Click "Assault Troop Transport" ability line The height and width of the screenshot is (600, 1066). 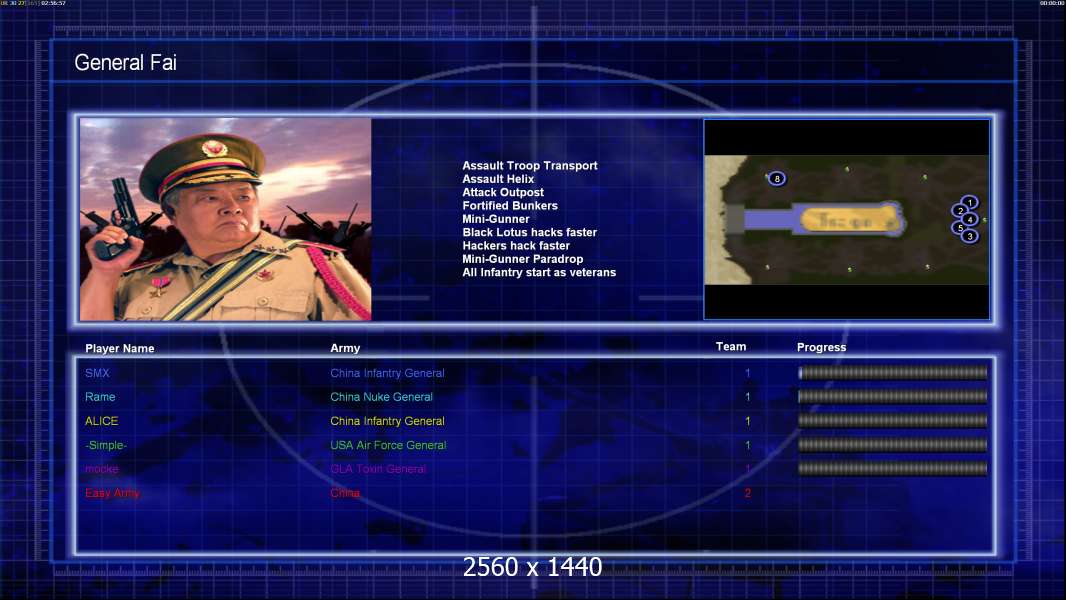pyautogui.click(x=530, y=165)
